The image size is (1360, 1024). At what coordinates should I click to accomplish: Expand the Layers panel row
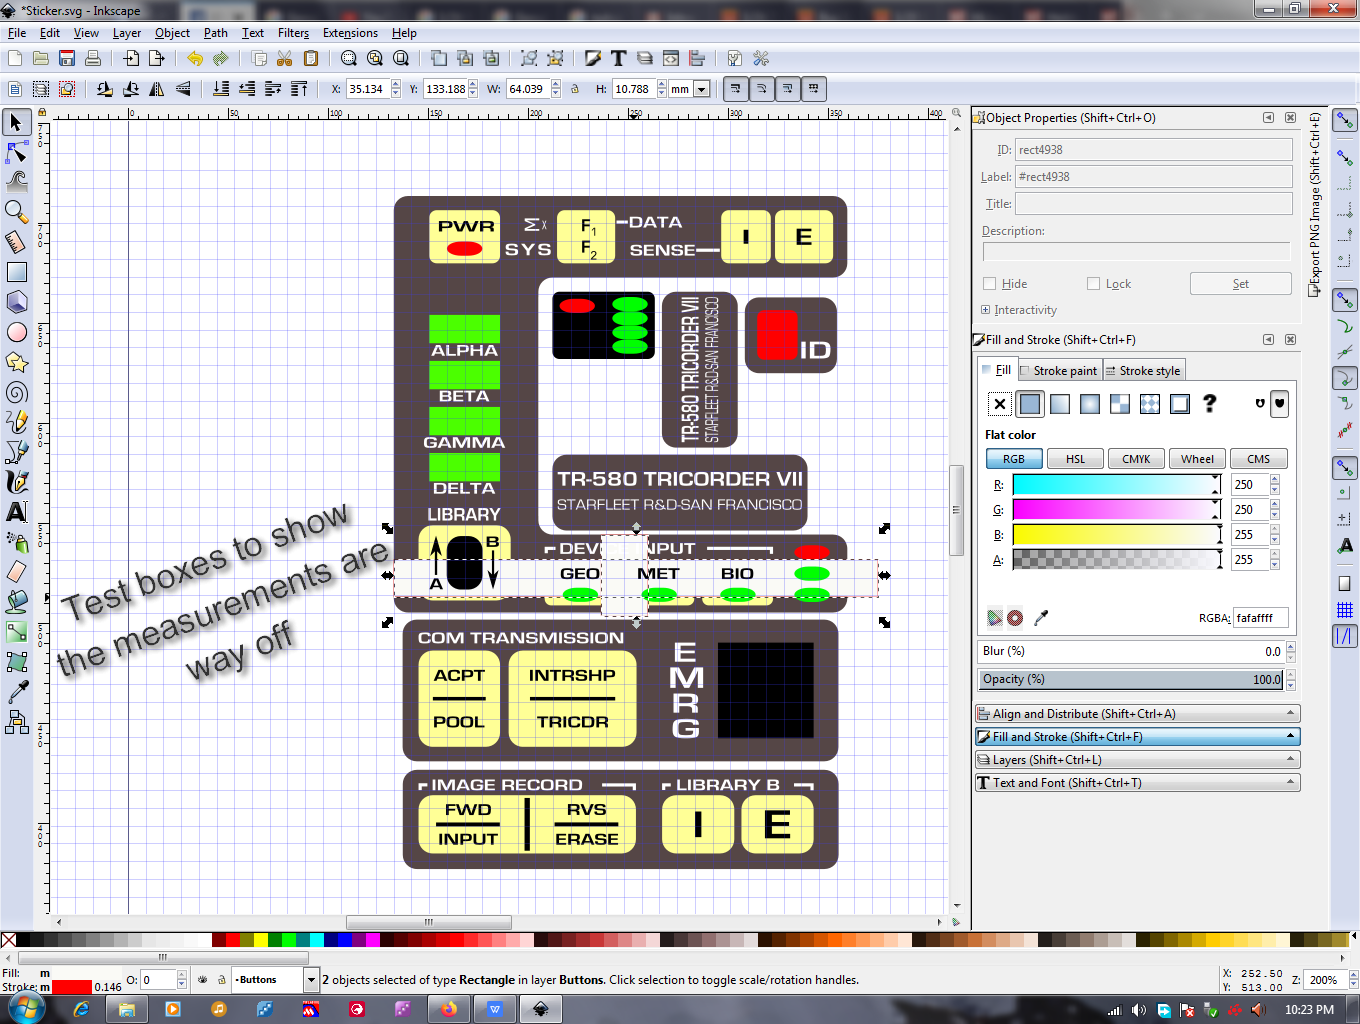point(1138,760)
